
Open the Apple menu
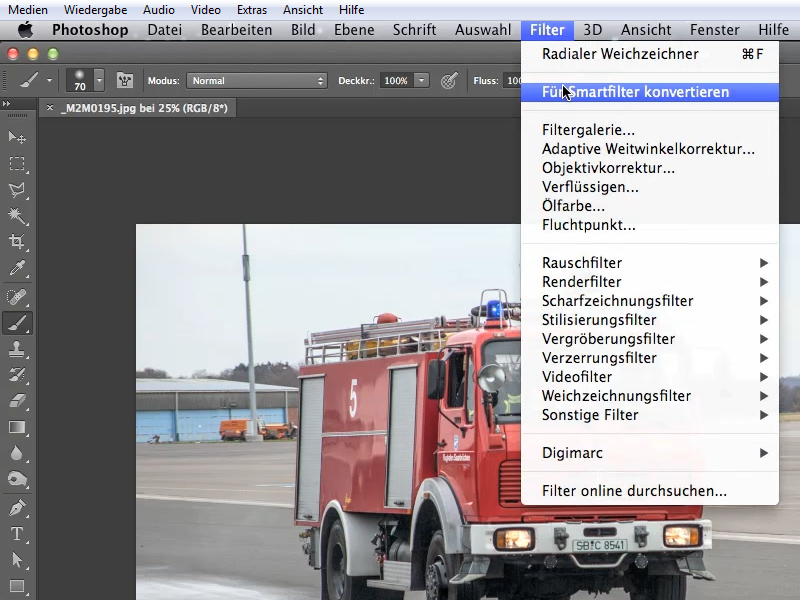pyautogui.click(x=25, y=30)
